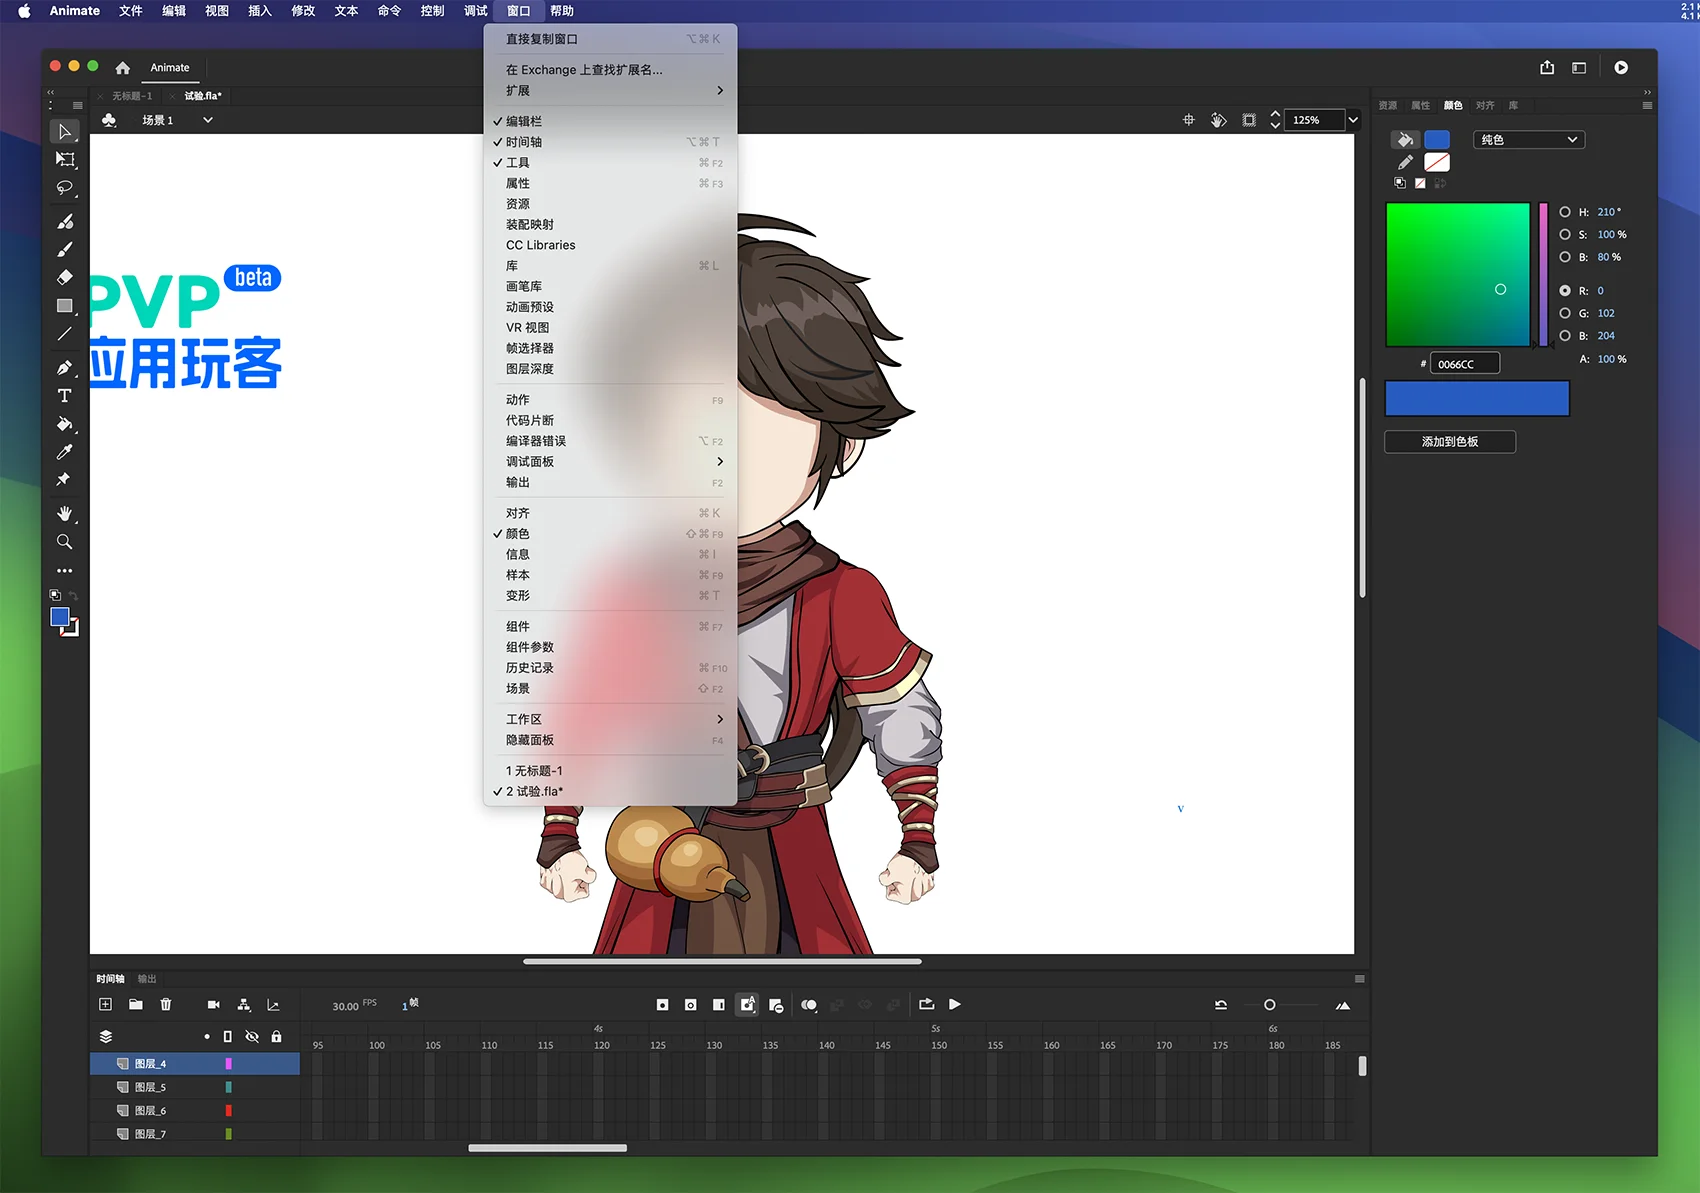Select the S saturation radio button
The width and height of the screenshot is (1700, 1193).
[1565, 234]
